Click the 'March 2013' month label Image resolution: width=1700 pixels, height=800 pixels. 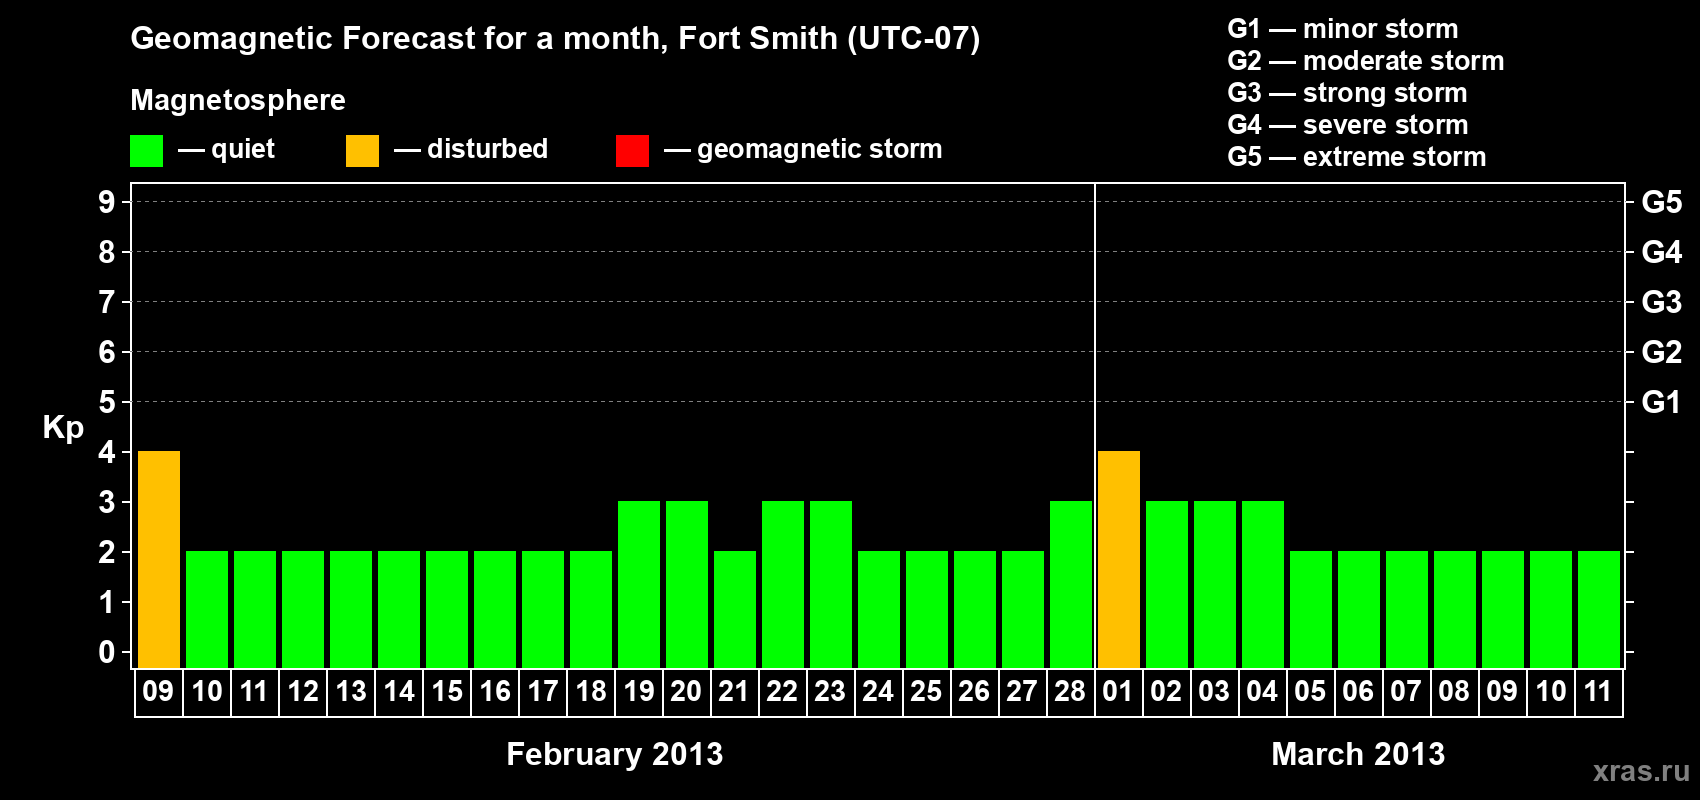click(1358, 754)
